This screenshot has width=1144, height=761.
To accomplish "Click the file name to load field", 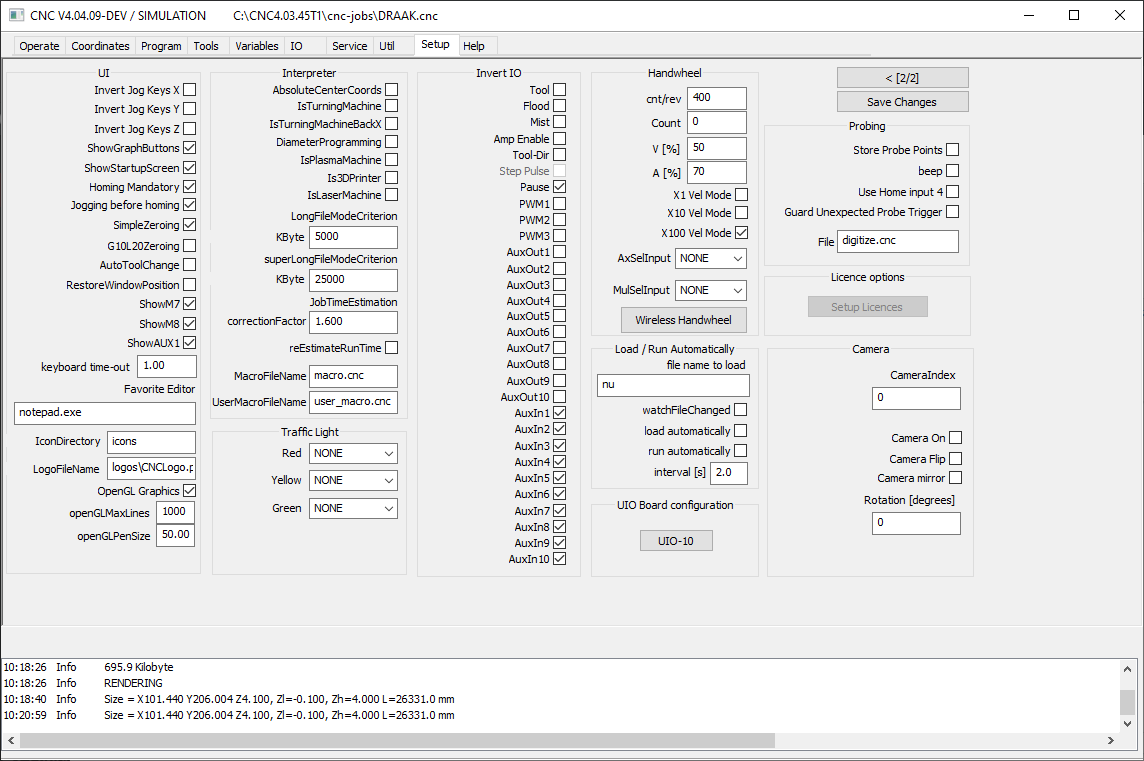I will (x=673, y=385).
